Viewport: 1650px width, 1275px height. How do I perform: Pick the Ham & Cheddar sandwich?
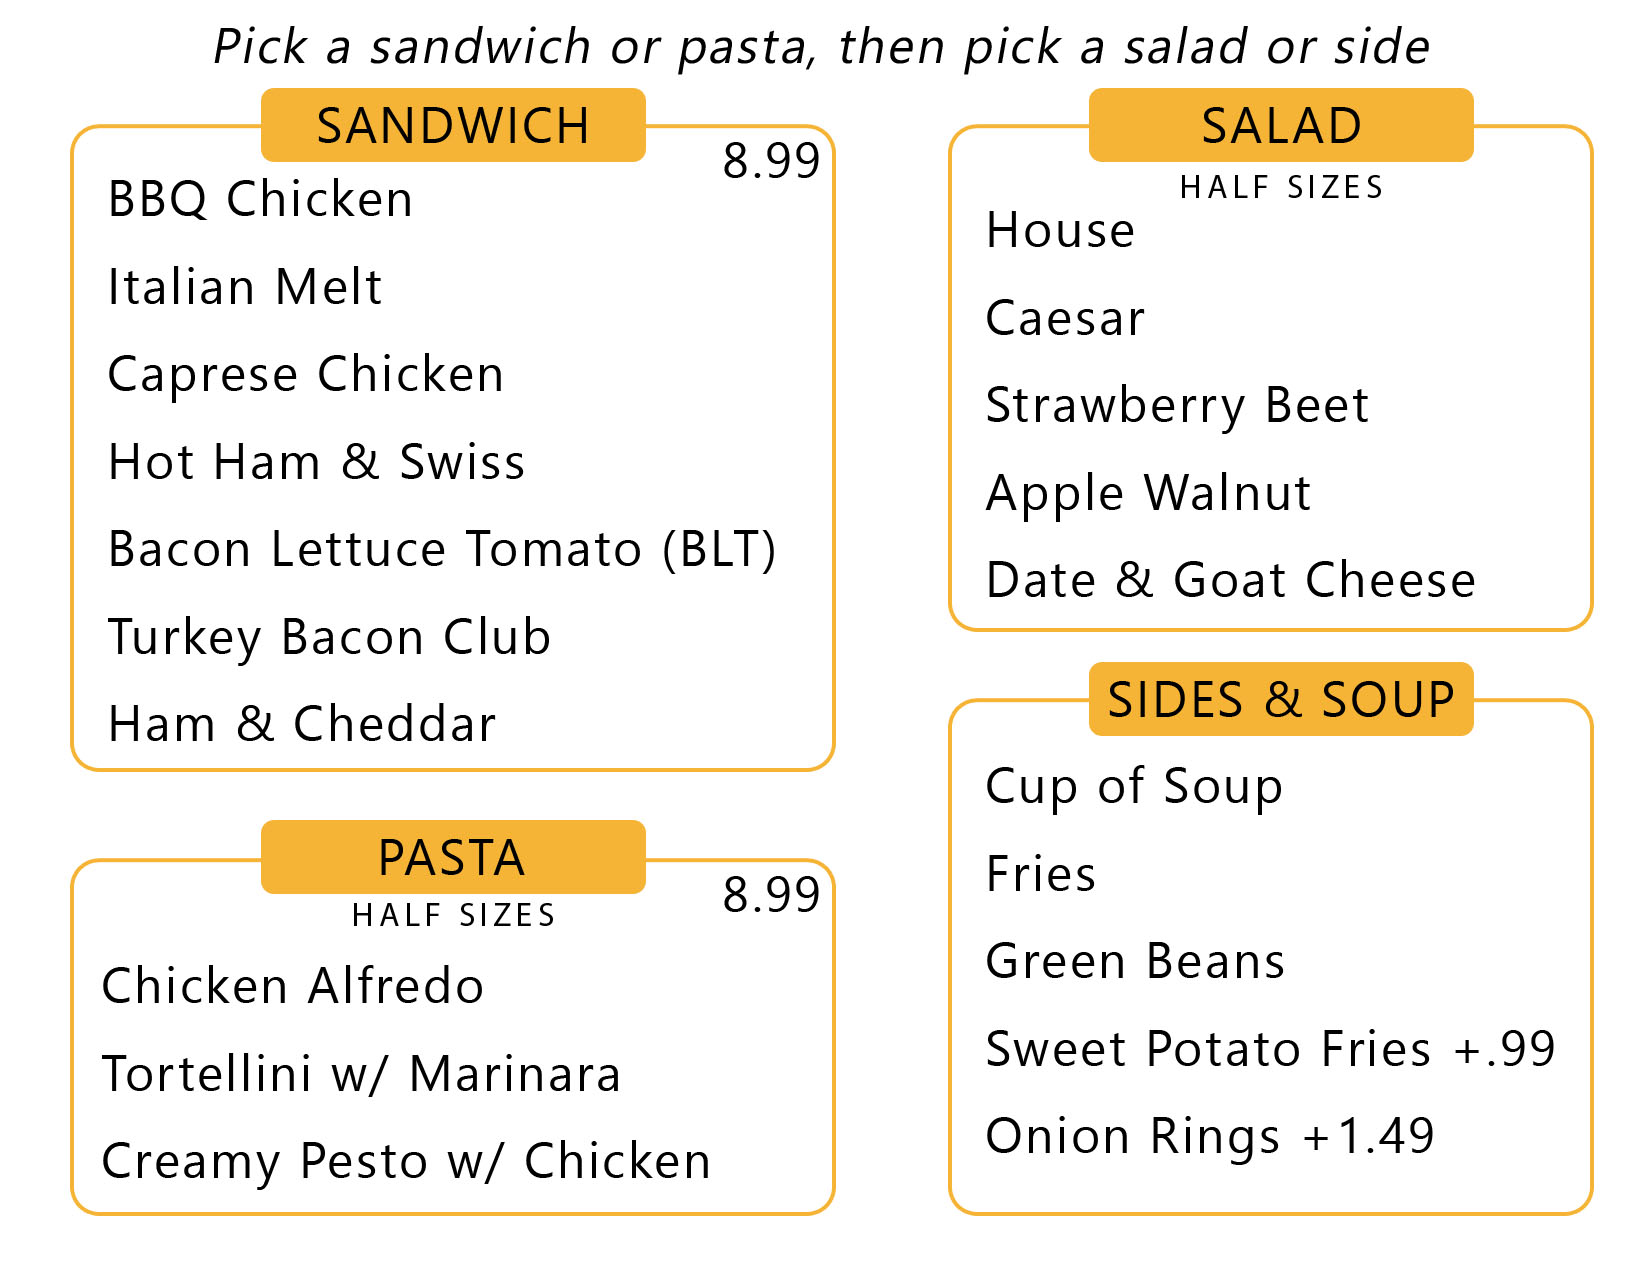click(x=302, y=724)
